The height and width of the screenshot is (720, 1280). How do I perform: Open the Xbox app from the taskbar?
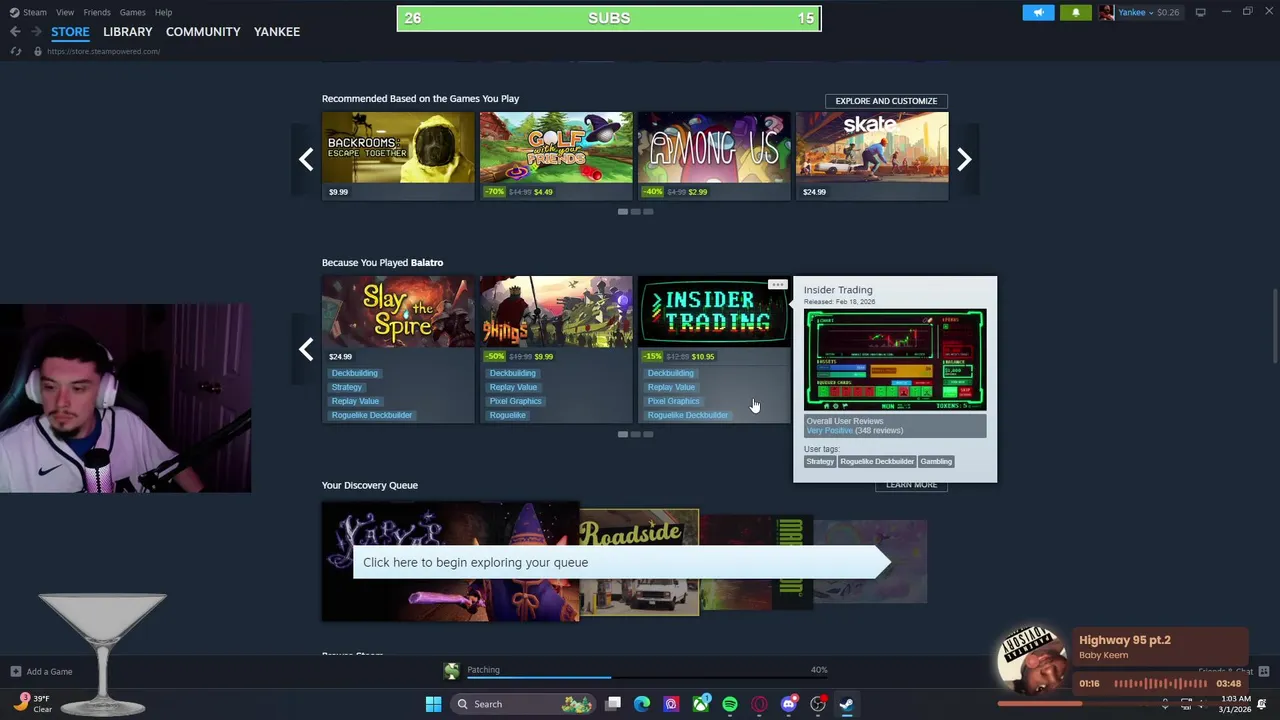[x=701, y=704]
